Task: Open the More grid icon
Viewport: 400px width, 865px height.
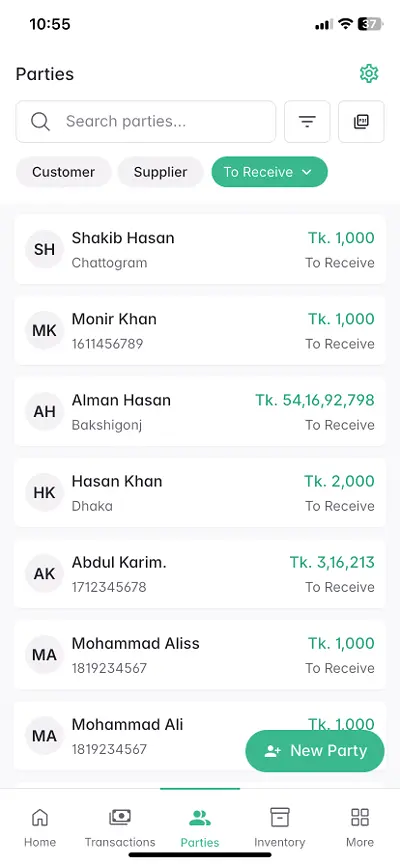Action: [x=360, y=817]
